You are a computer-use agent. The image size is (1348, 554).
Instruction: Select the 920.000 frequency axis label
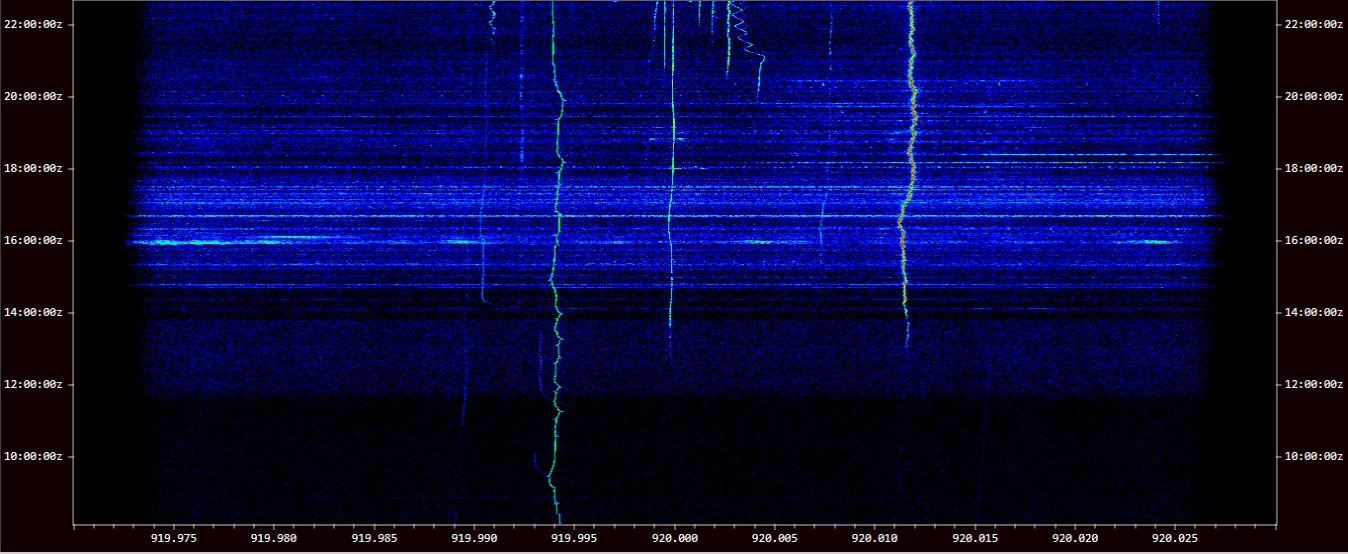674,537
